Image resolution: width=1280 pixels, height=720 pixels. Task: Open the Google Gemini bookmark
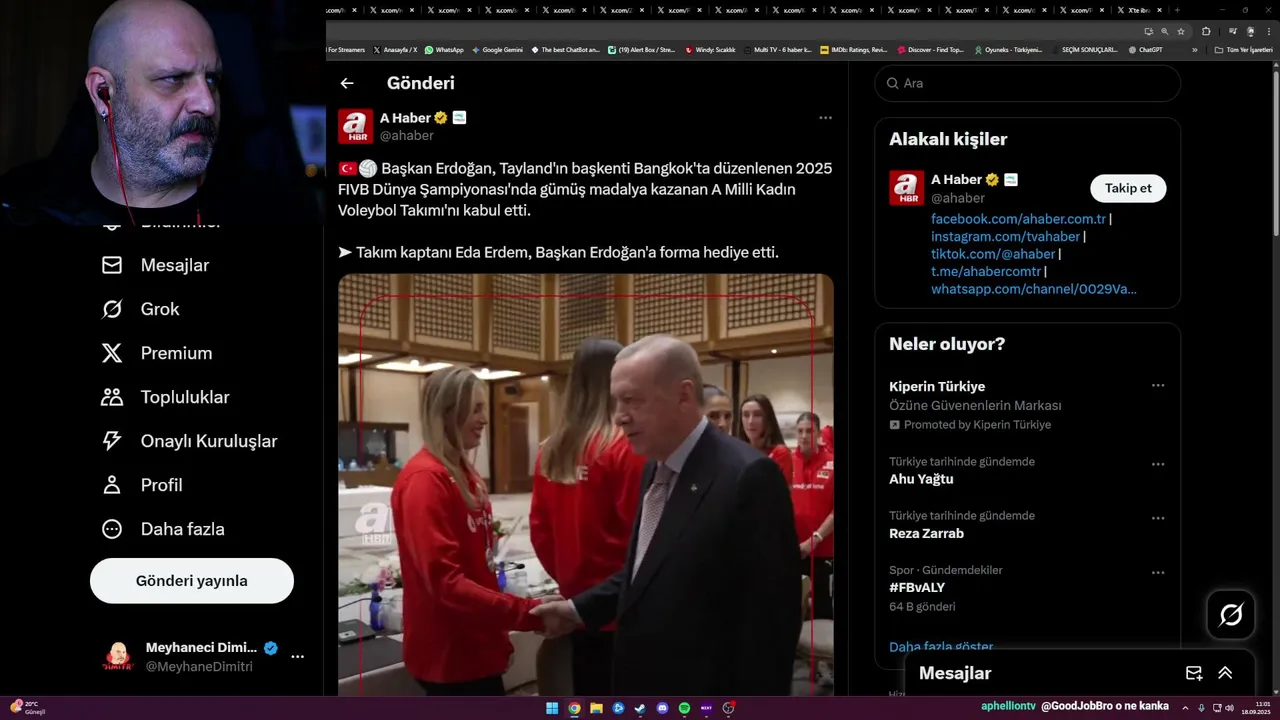click(497, 49)
